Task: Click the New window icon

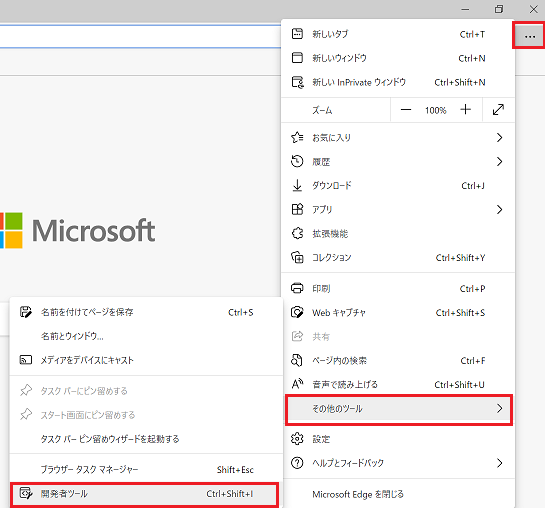Action: (x=297, y=58)
